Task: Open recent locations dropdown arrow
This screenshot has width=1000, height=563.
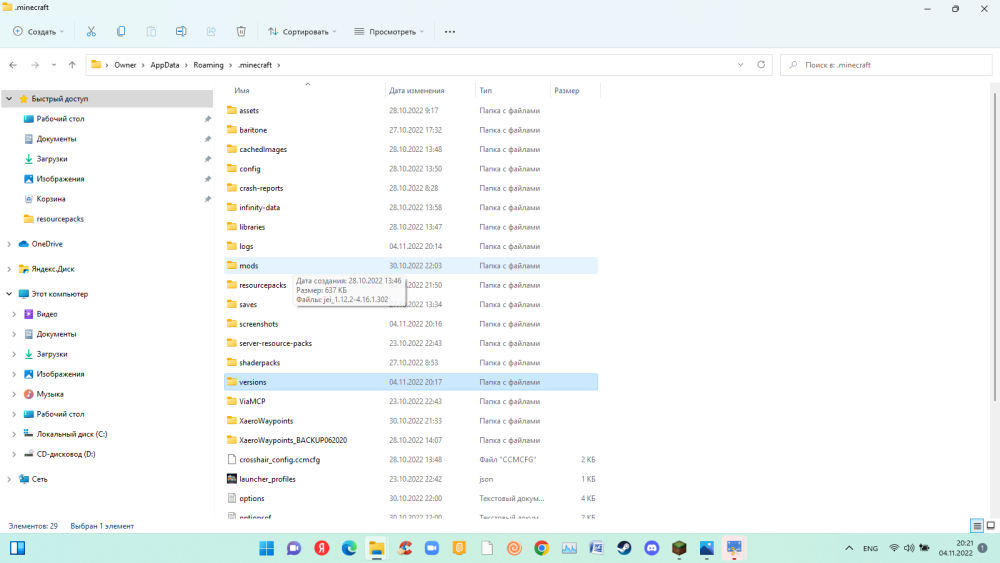Action: coord(54,65)
